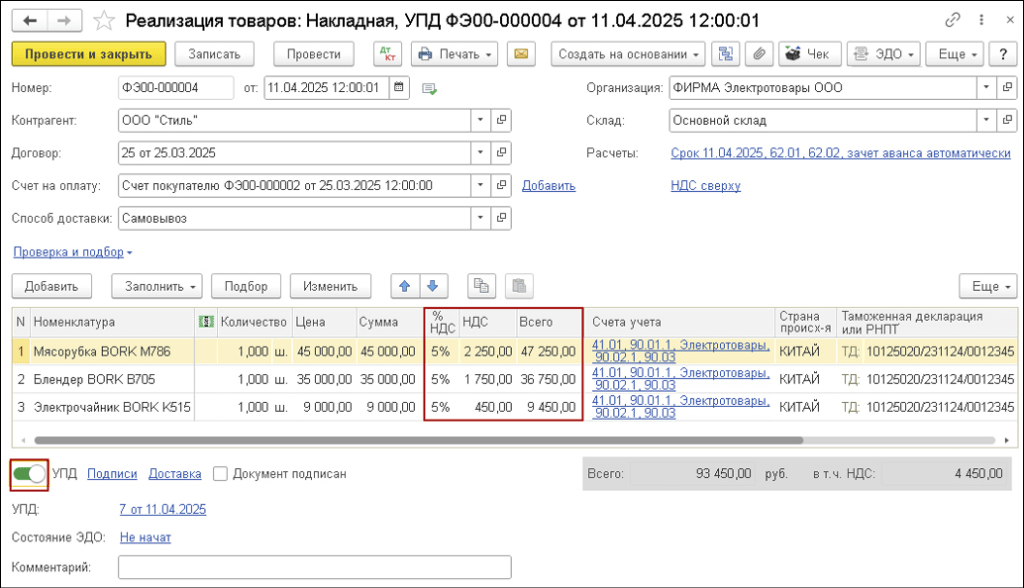This screenshot has height=588, width=1024.
Task: Expand the Контрагент dropdown list
Action: (482, 120)
